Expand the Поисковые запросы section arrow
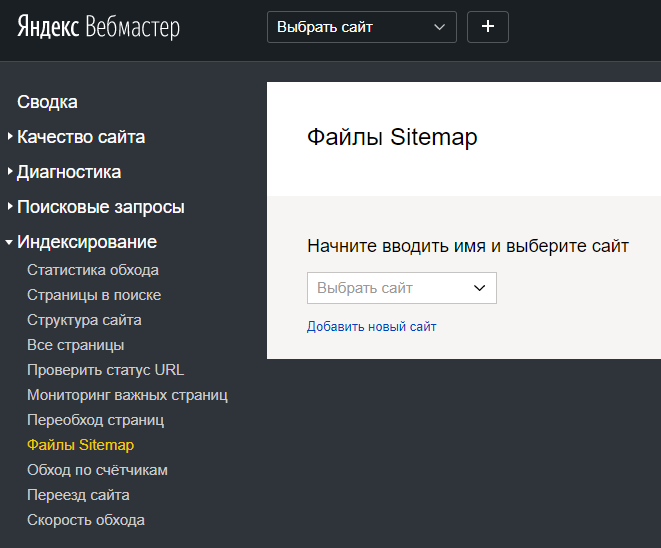 pos(10,207)
